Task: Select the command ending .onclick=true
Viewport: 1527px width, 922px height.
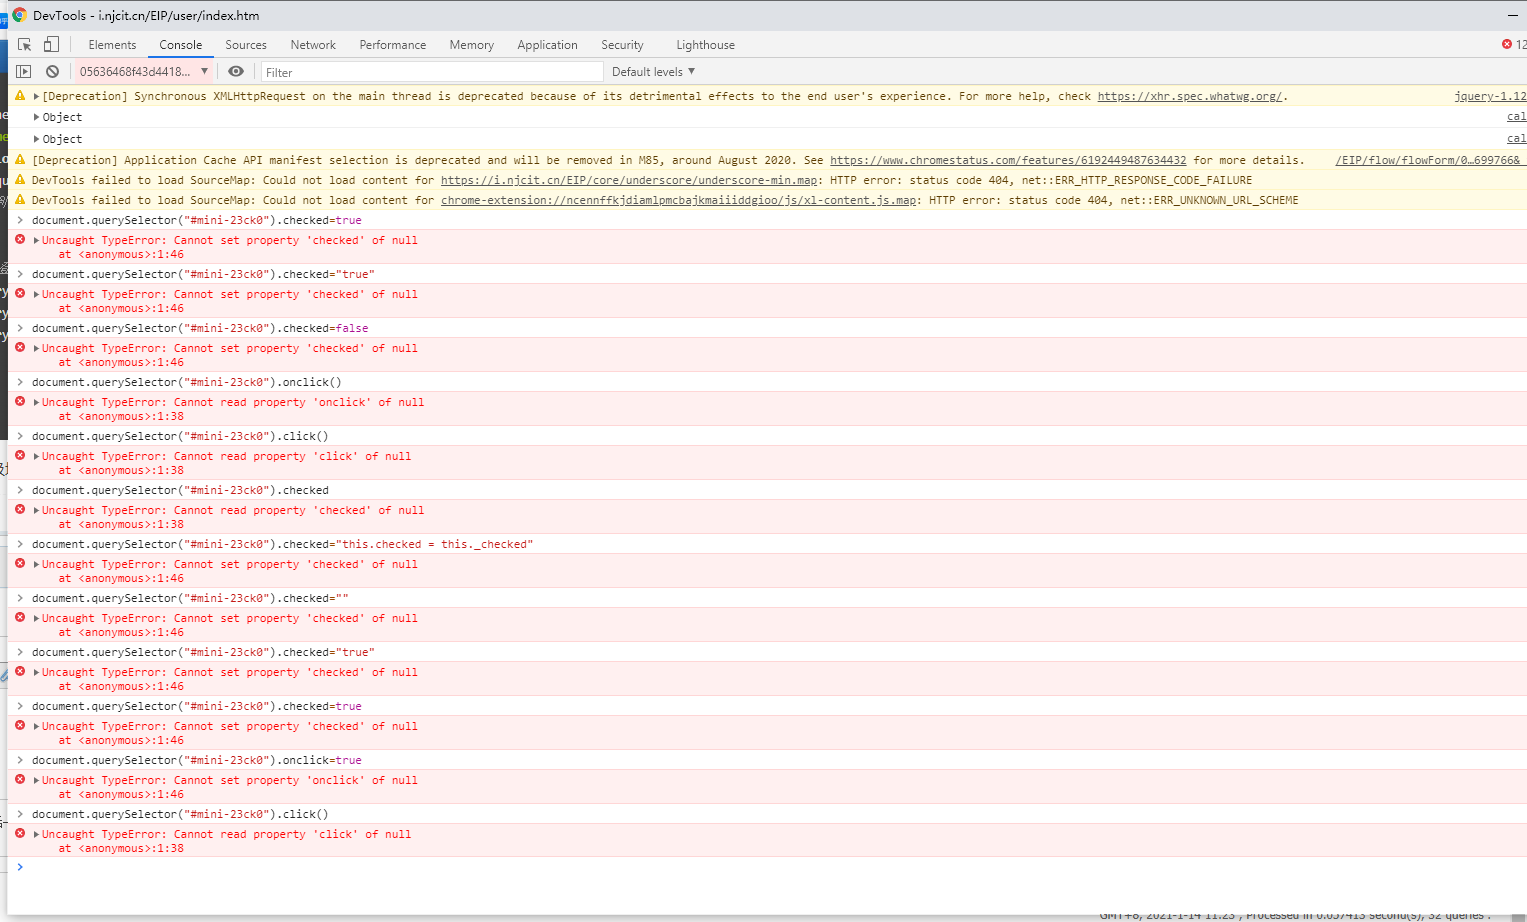Action: point(197,760)
